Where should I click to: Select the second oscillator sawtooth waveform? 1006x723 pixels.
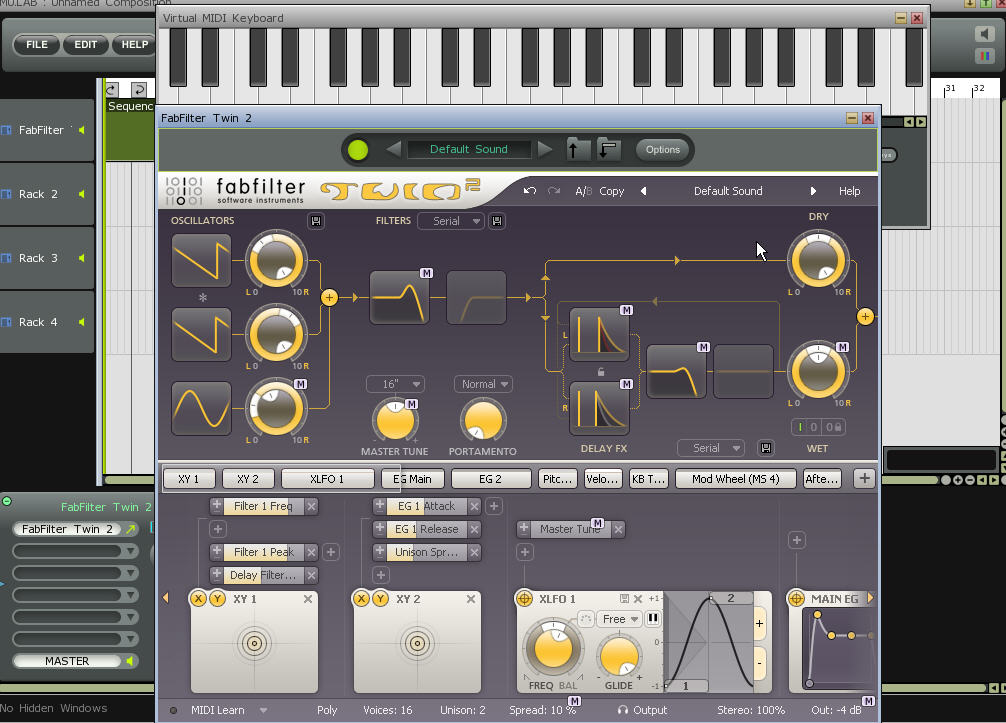coord(201,334)
